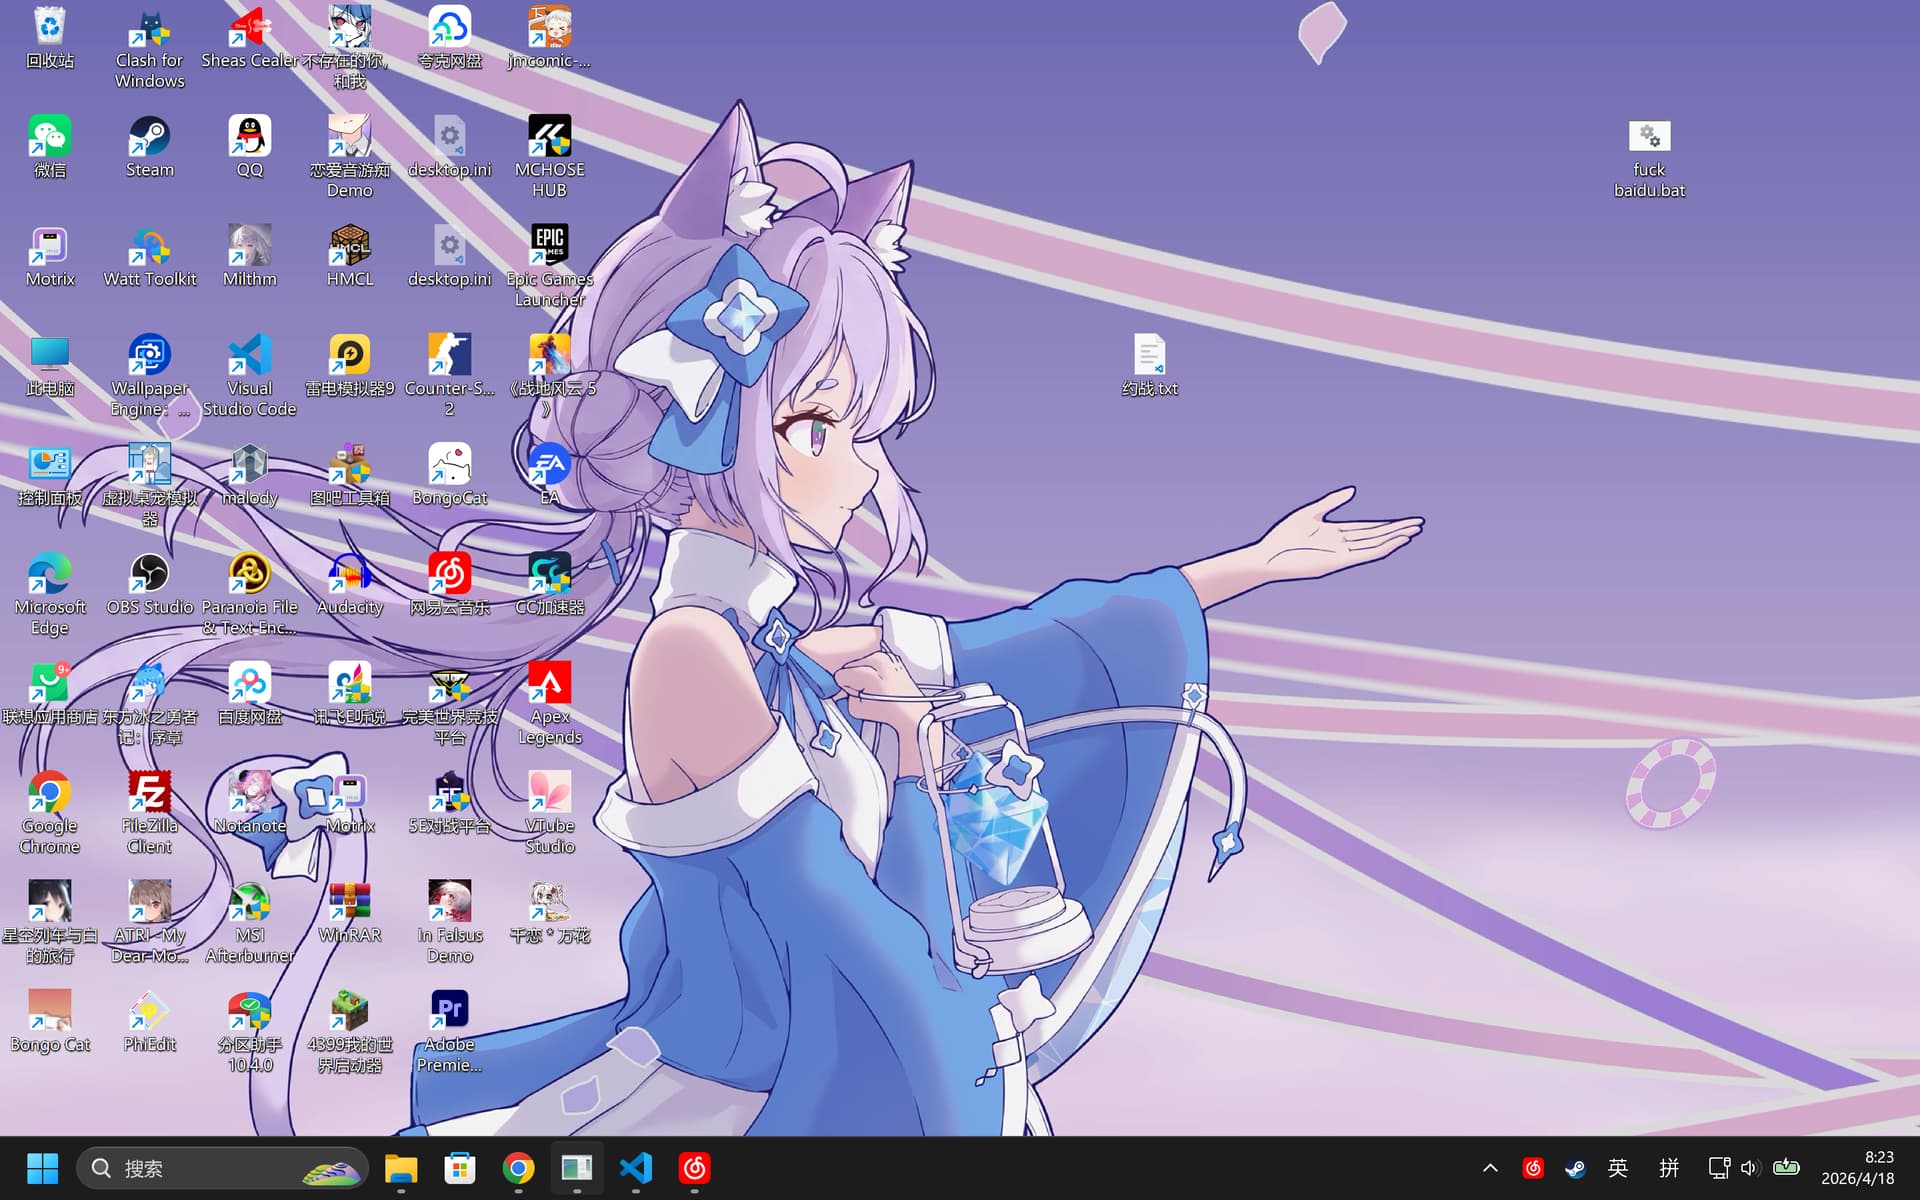The height and width of the screenshot is (1200, 1920).
Task: Expand the hidden system tray icons chevron
Action: pyautogui.click(x=1490, y=1168)
